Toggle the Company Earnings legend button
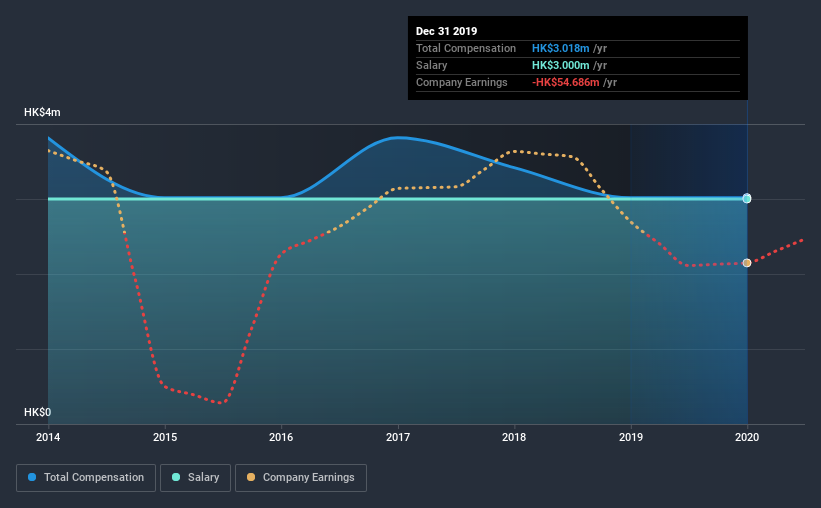Screen dimensions: 821x508 pyautogui.click(x=301, y=478)
